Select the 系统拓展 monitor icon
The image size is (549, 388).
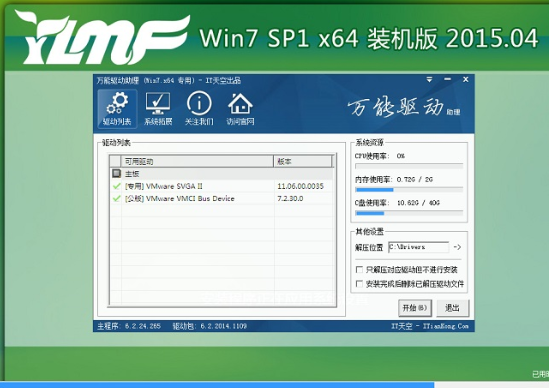click(x=158, y=109)
